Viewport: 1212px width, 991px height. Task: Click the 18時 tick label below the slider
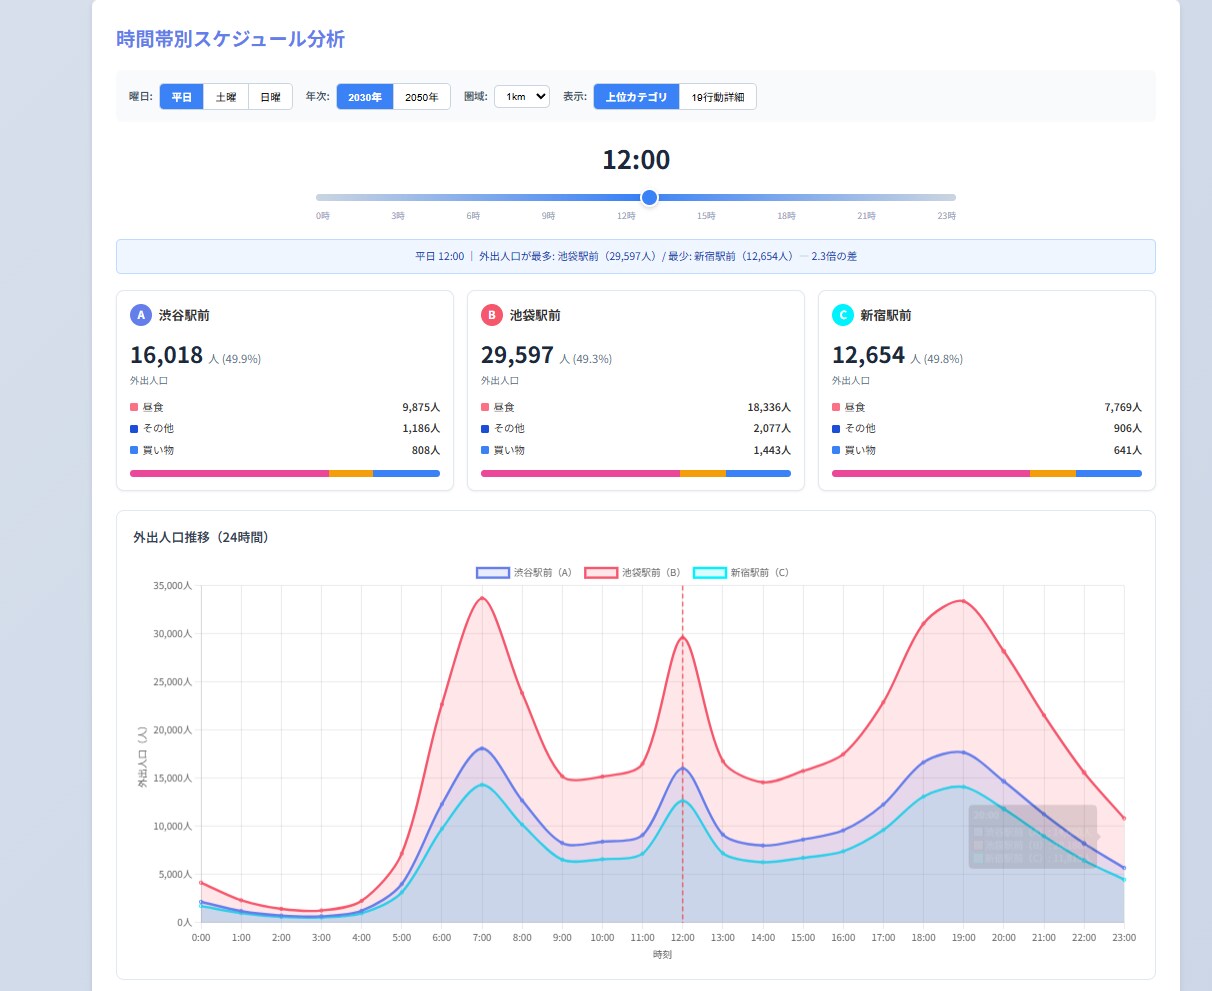[x=787, y=216]
